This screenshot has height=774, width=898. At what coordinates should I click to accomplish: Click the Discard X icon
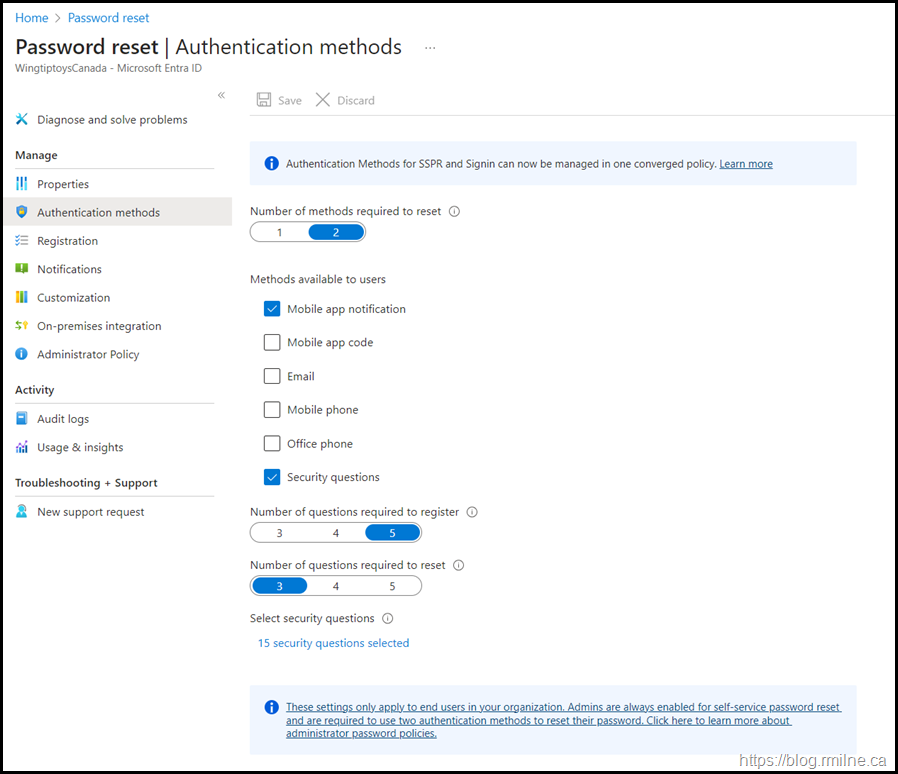click(323, 100)
